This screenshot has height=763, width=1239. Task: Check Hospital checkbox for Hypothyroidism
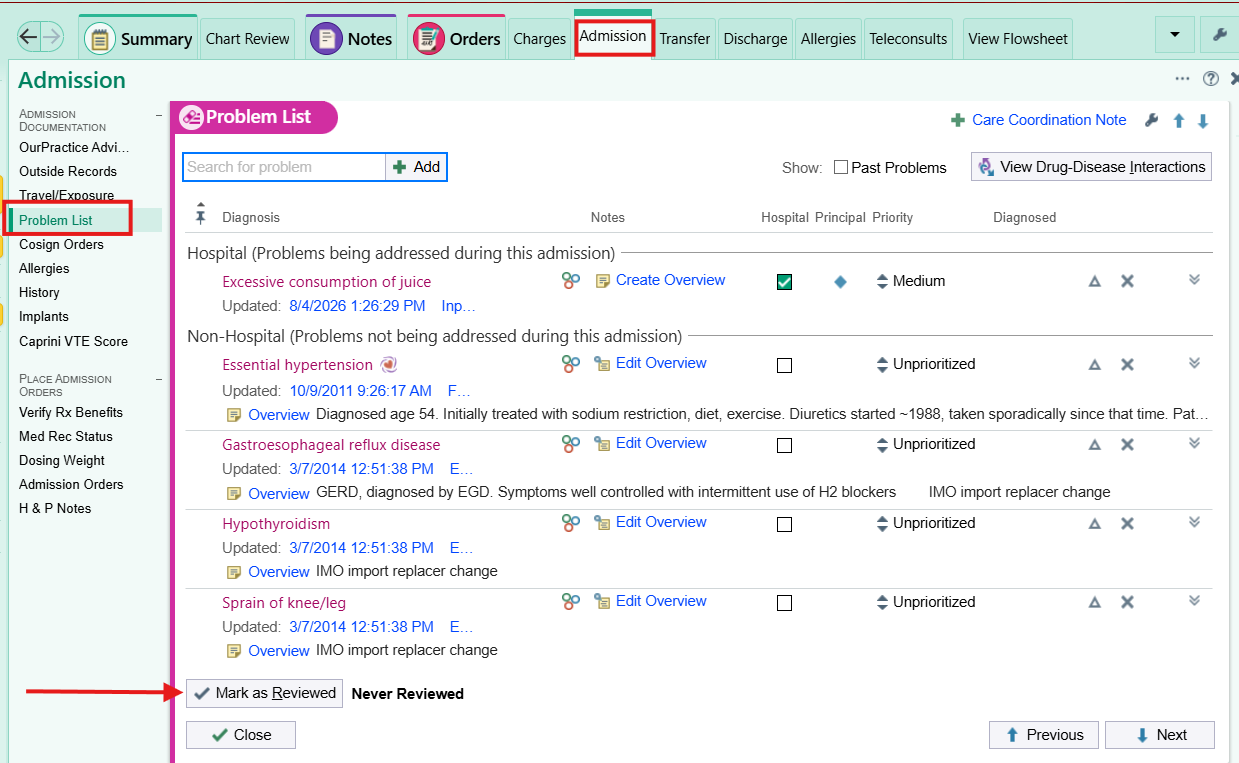pyautogui.click(x=784, y=523)
